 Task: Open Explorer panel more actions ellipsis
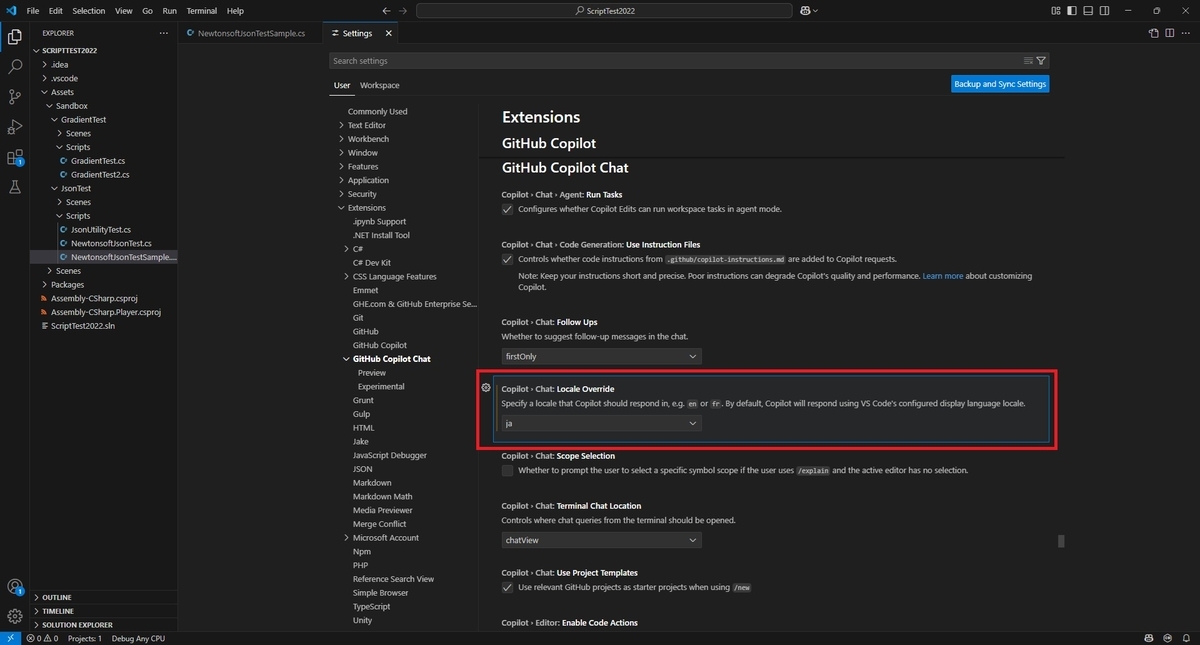[x=164, y=33]
